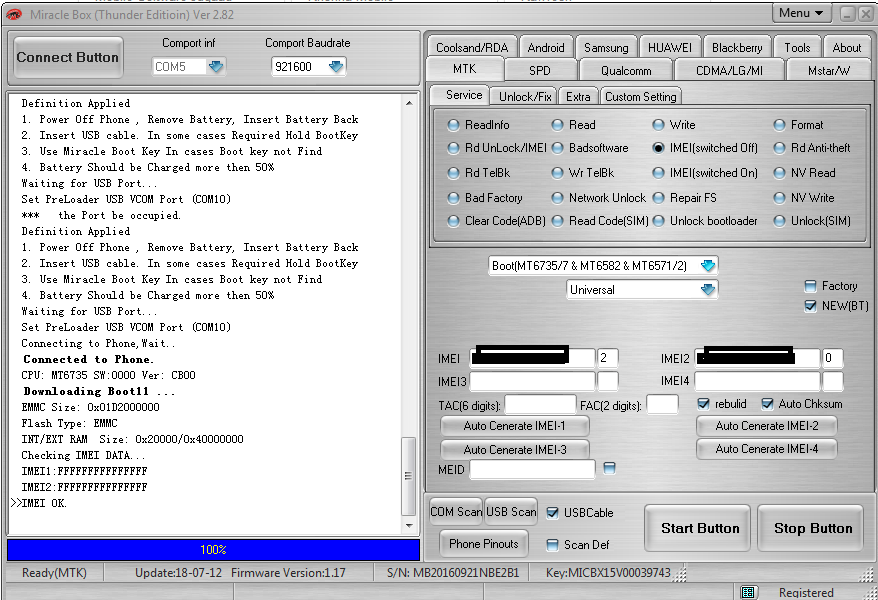Viewport: 878px width, 600px height.
Task: Open the Menu dropdown in title bar
Action: pyautogui.click(x=801, y=13)
